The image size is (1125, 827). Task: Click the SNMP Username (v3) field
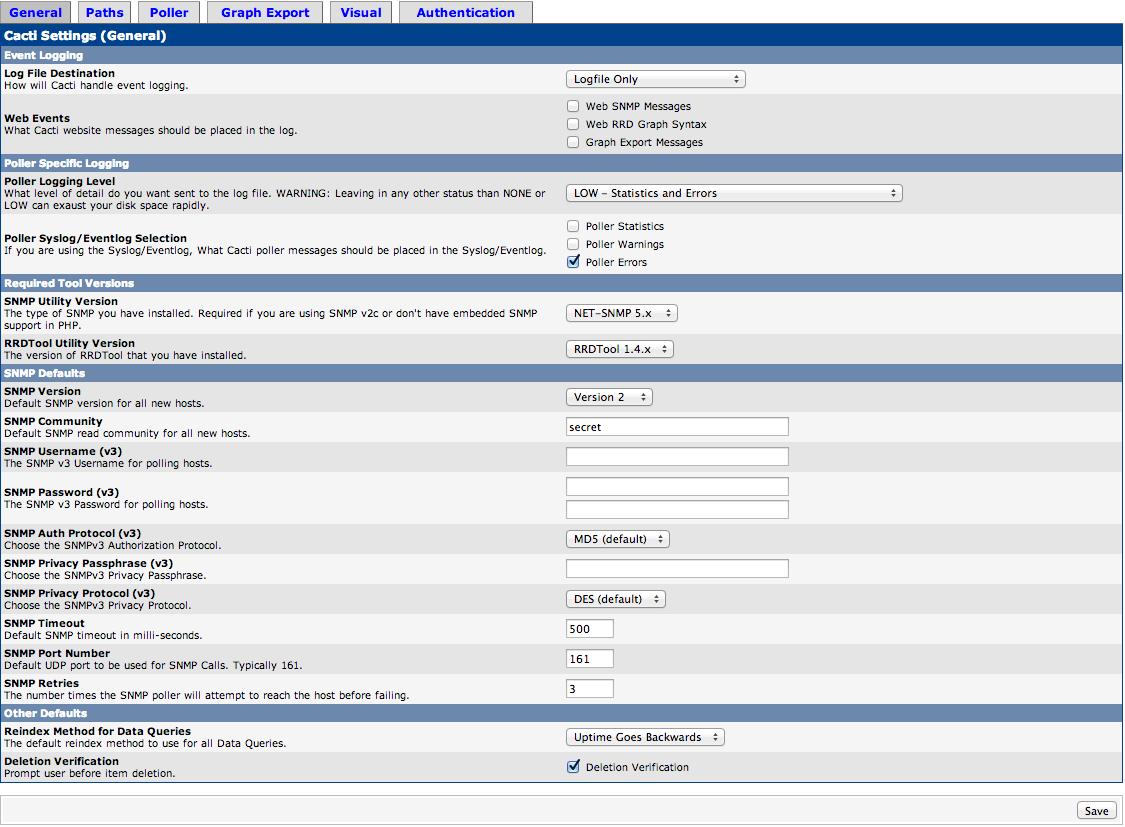click(677, 457)
